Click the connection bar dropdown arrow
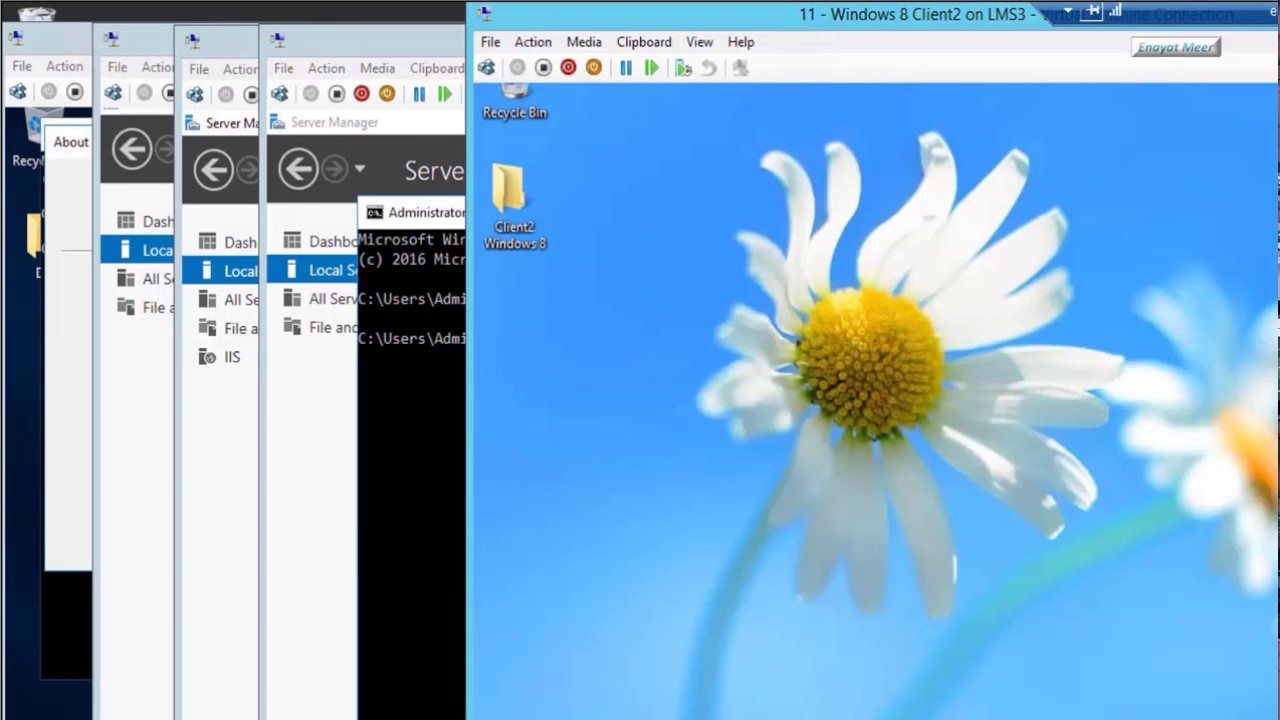 (1067, 12)
